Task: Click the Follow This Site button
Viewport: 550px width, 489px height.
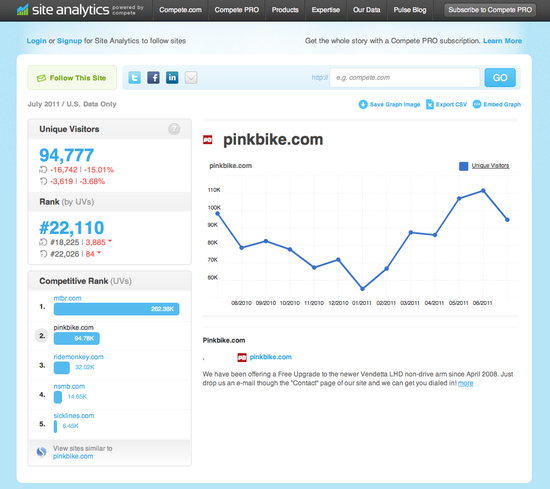Action: click(x=72, y=78)
